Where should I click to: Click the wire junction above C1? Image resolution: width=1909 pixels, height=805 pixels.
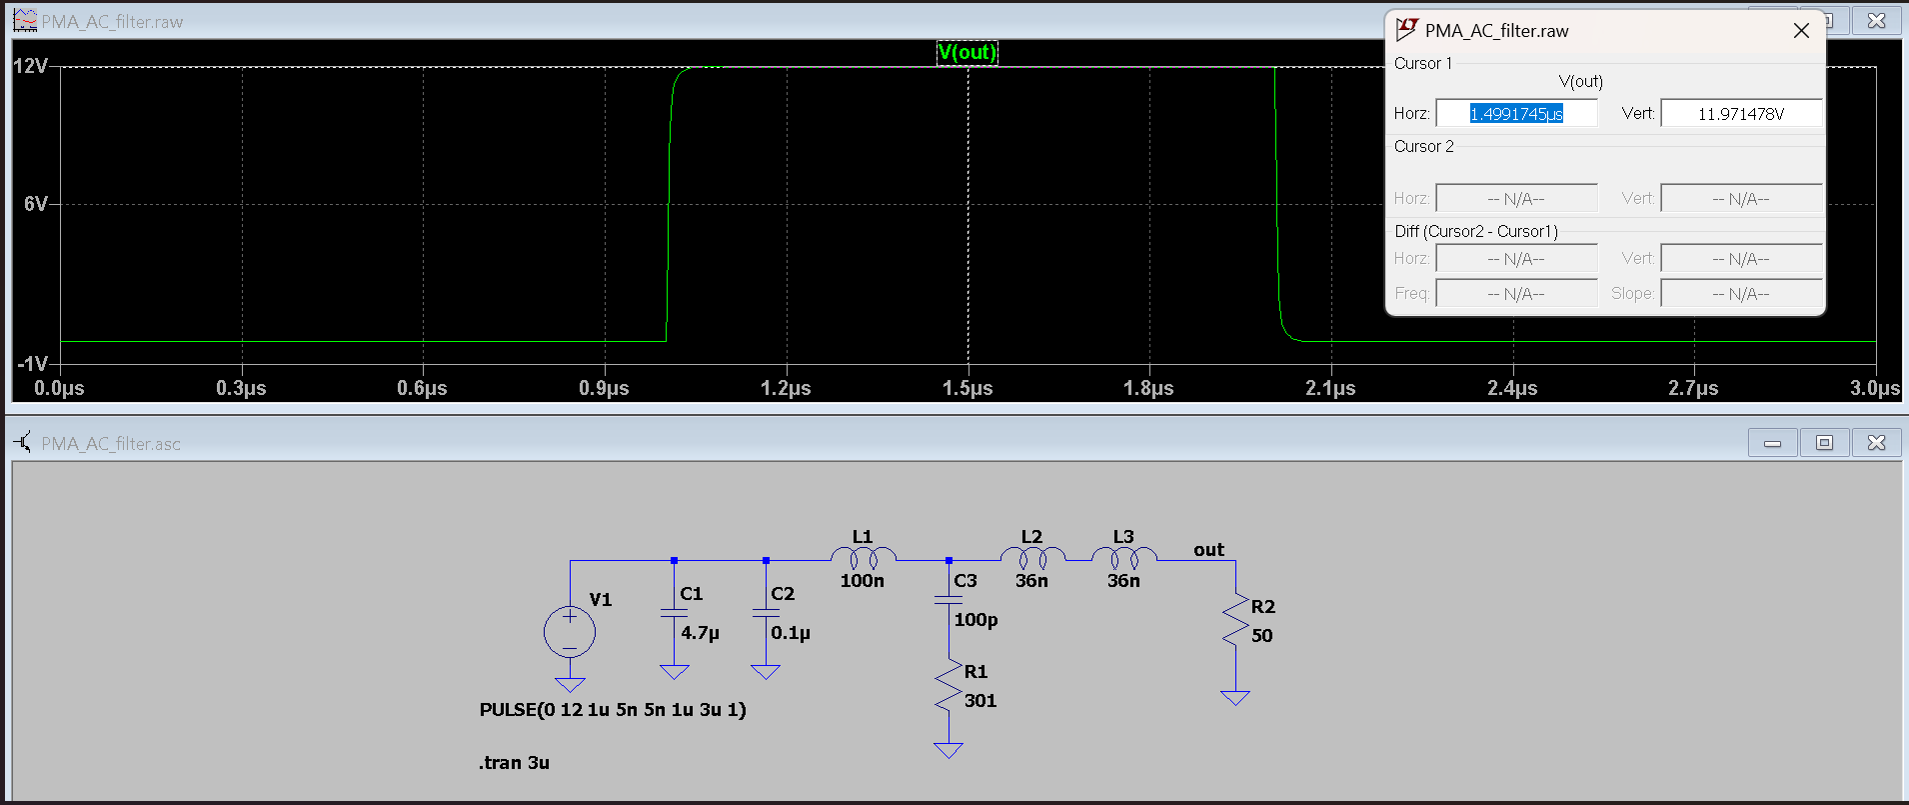[674, 561]
